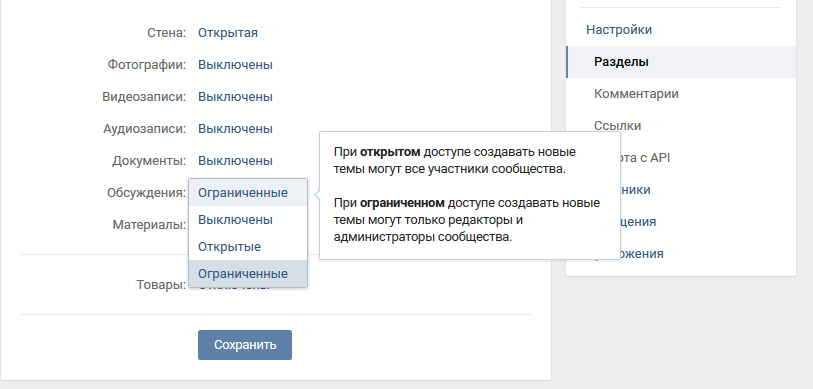The image size is (813, 389).
Task: Open Видеозаписи Выключены selector
Action: tap(235, 97)
